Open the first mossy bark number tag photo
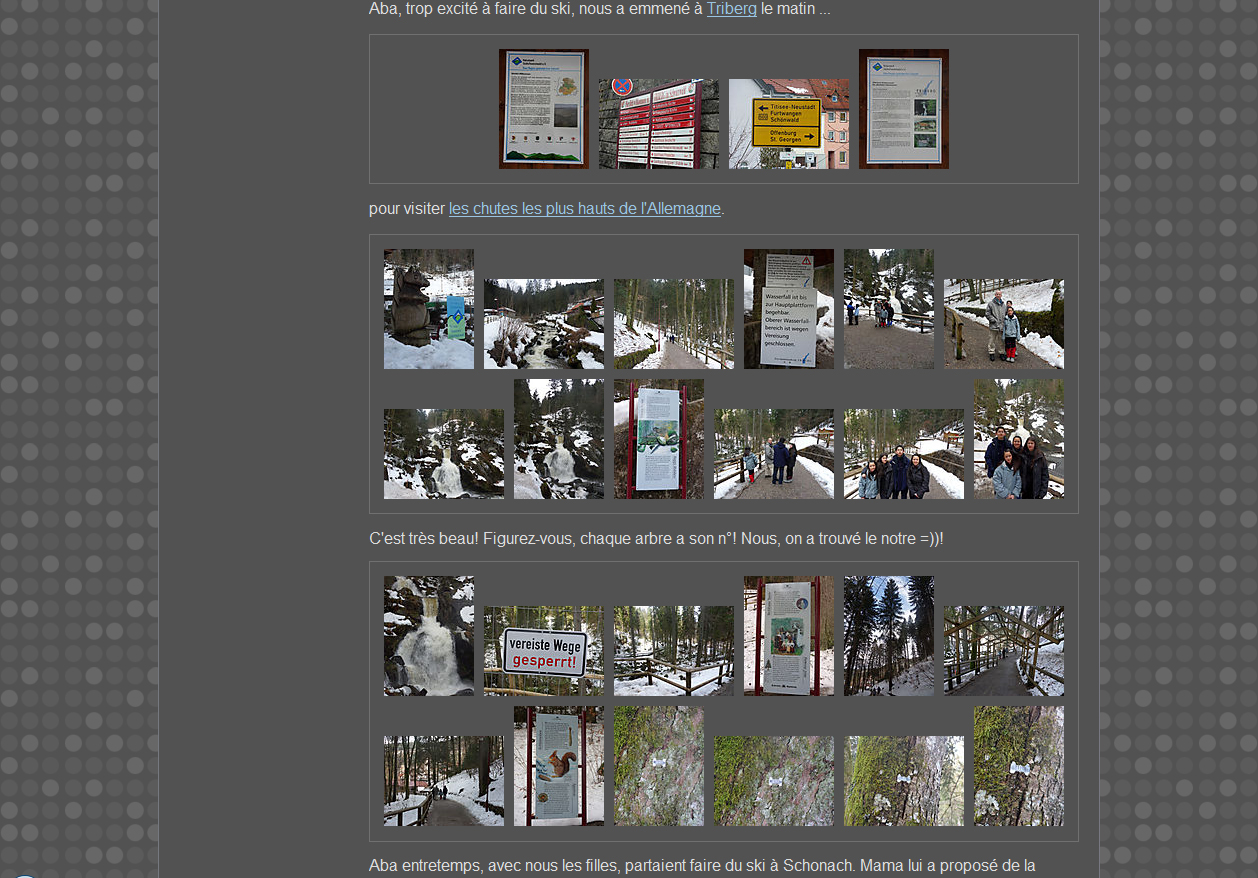This screenshot has height=878, width=1258. pos(658,766)
